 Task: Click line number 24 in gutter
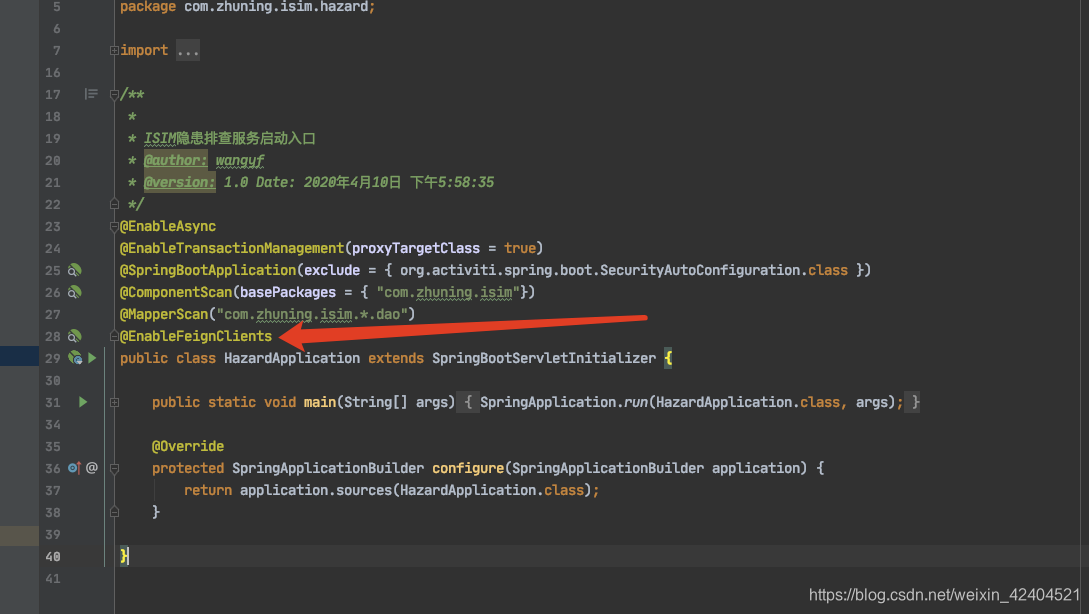click(x=53, y=249)
